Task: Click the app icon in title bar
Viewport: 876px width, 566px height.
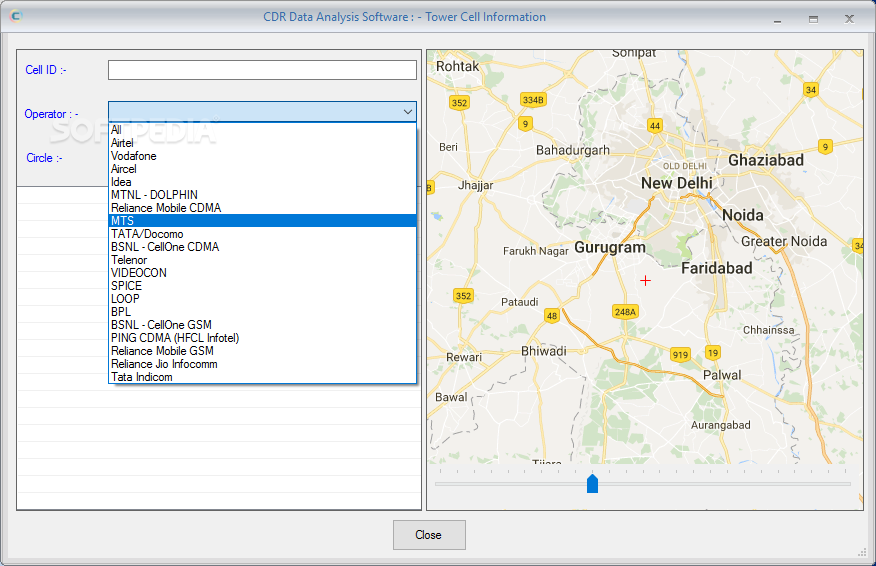Action: pyautogui.click(x=16, y=16)
